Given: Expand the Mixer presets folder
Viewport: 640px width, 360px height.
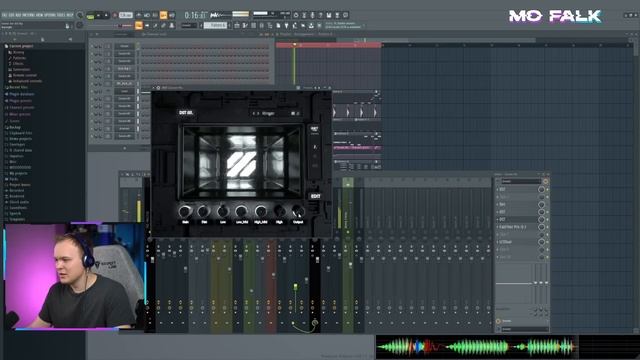Looking at the screenshot, I should point(20,114).
